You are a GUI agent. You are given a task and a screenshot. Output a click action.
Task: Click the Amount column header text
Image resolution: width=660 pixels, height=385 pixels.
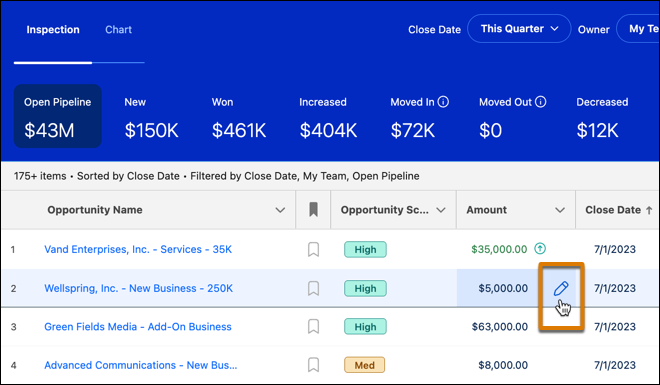[486, 210]
